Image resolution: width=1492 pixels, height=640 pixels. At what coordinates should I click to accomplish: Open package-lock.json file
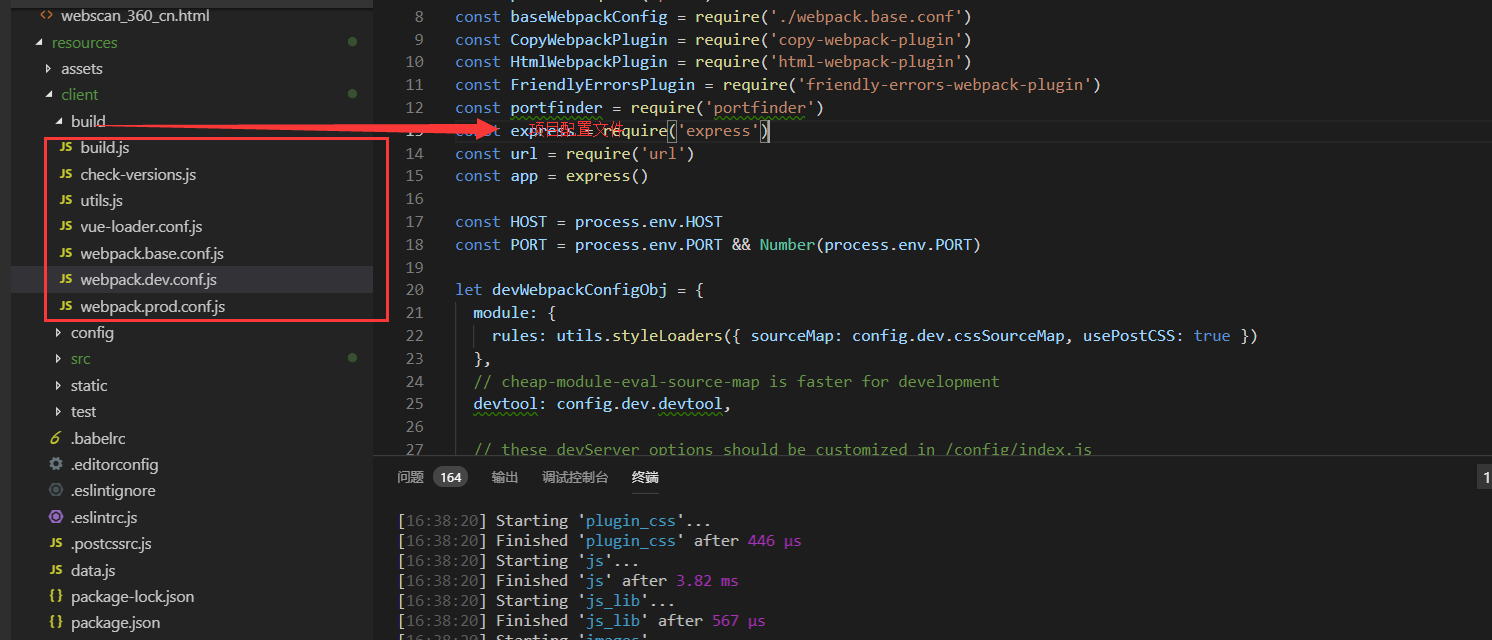pos(133,596)
